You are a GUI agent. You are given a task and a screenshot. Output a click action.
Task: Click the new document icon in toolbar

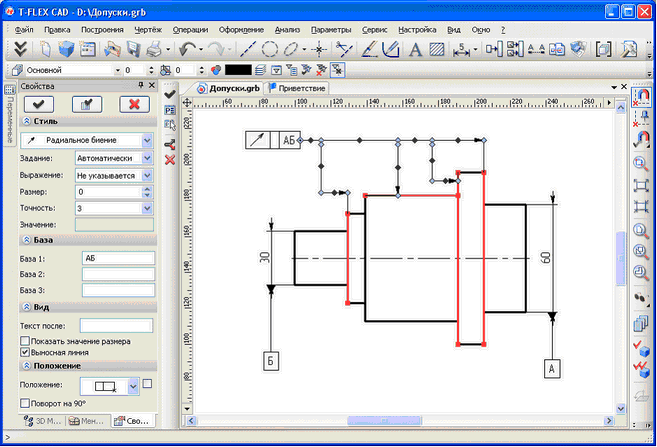pos(45,49)
